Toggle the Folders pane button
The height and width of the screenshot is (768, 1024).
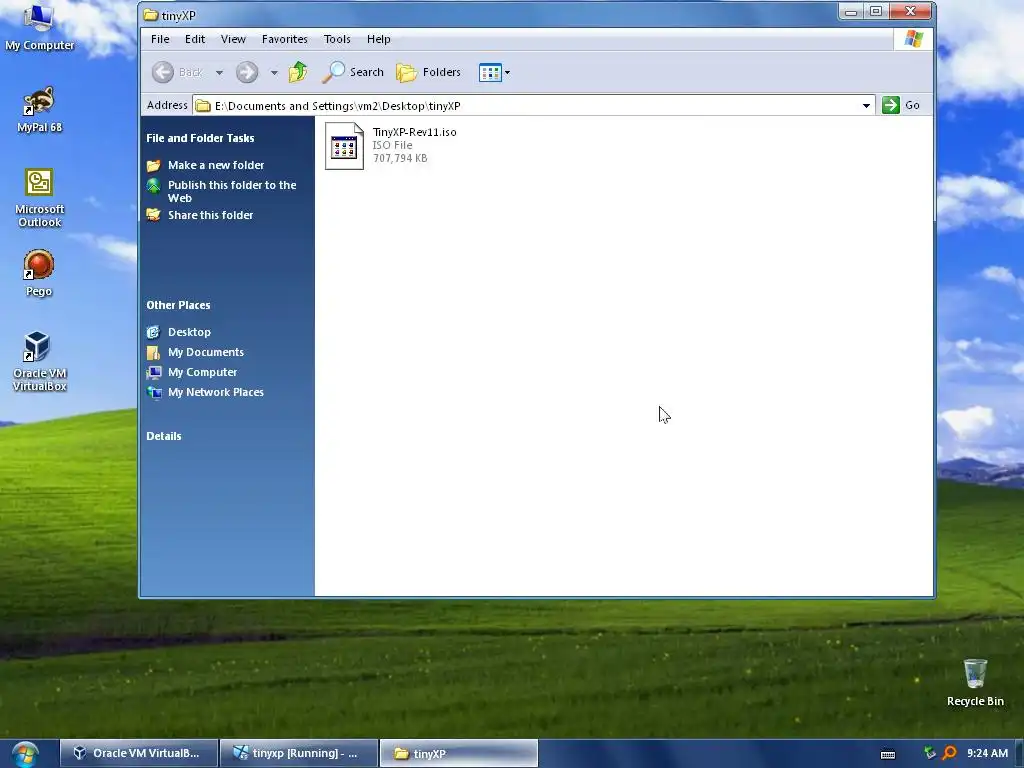(428, 72)
